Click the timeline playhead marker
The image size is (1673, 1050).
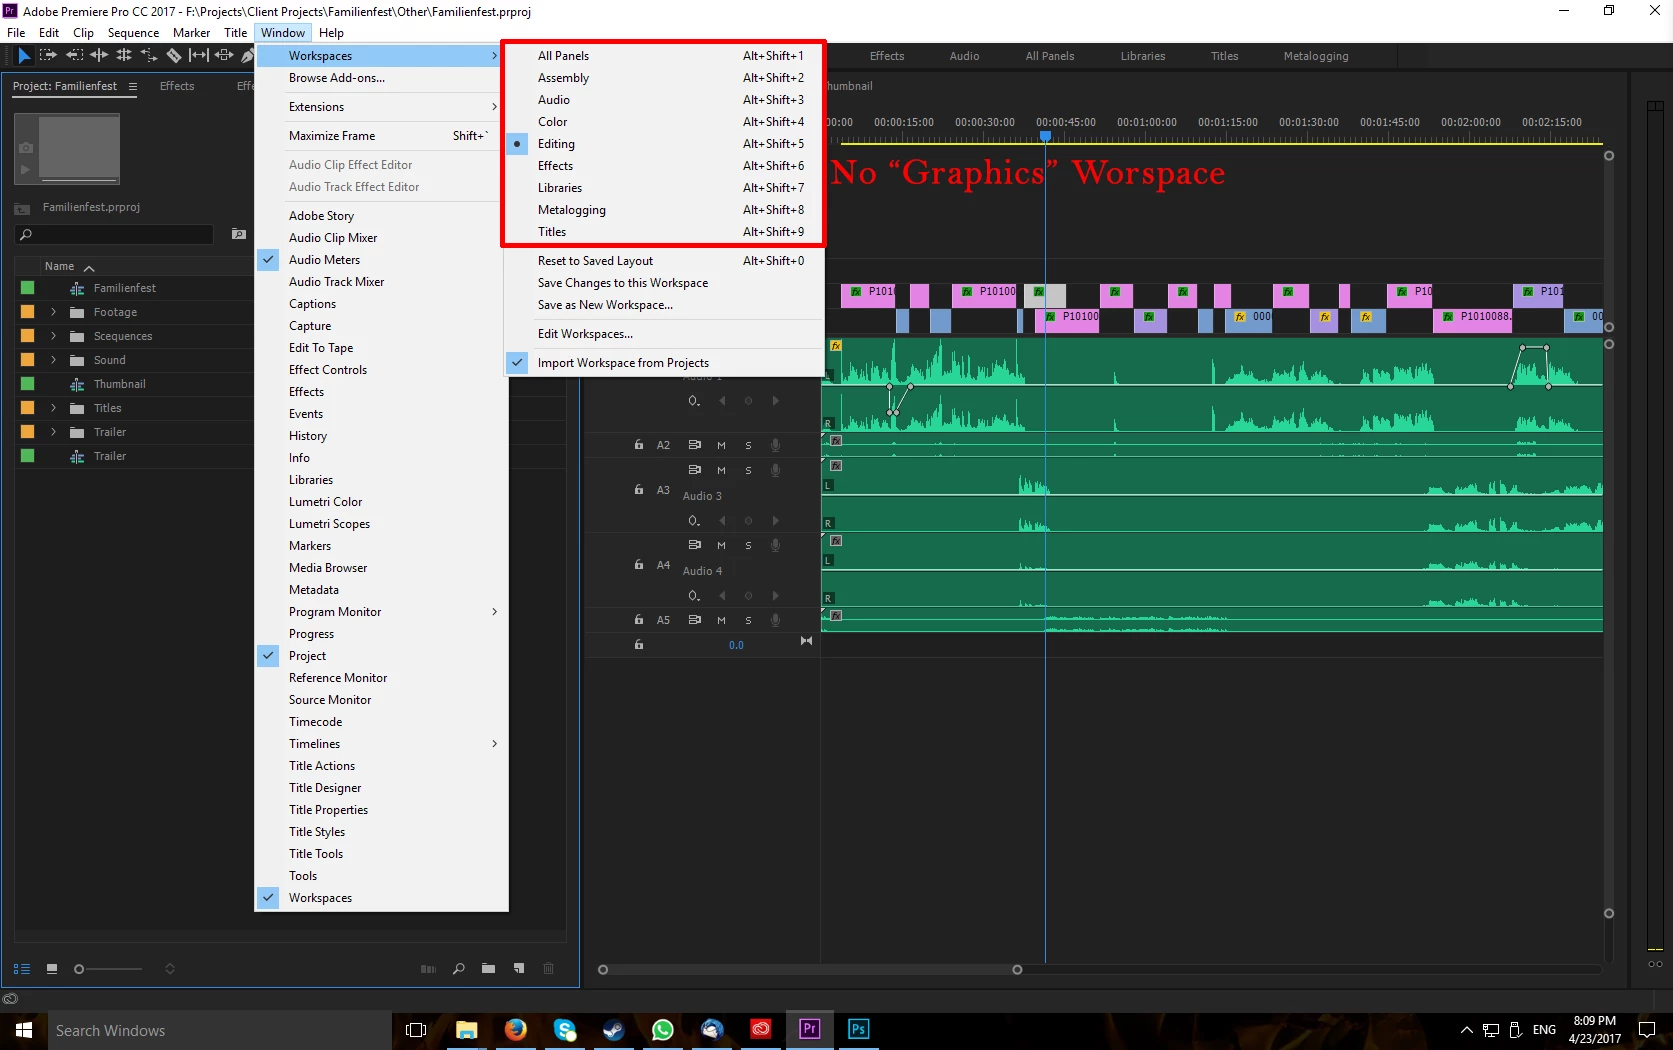click(1045, 136)
